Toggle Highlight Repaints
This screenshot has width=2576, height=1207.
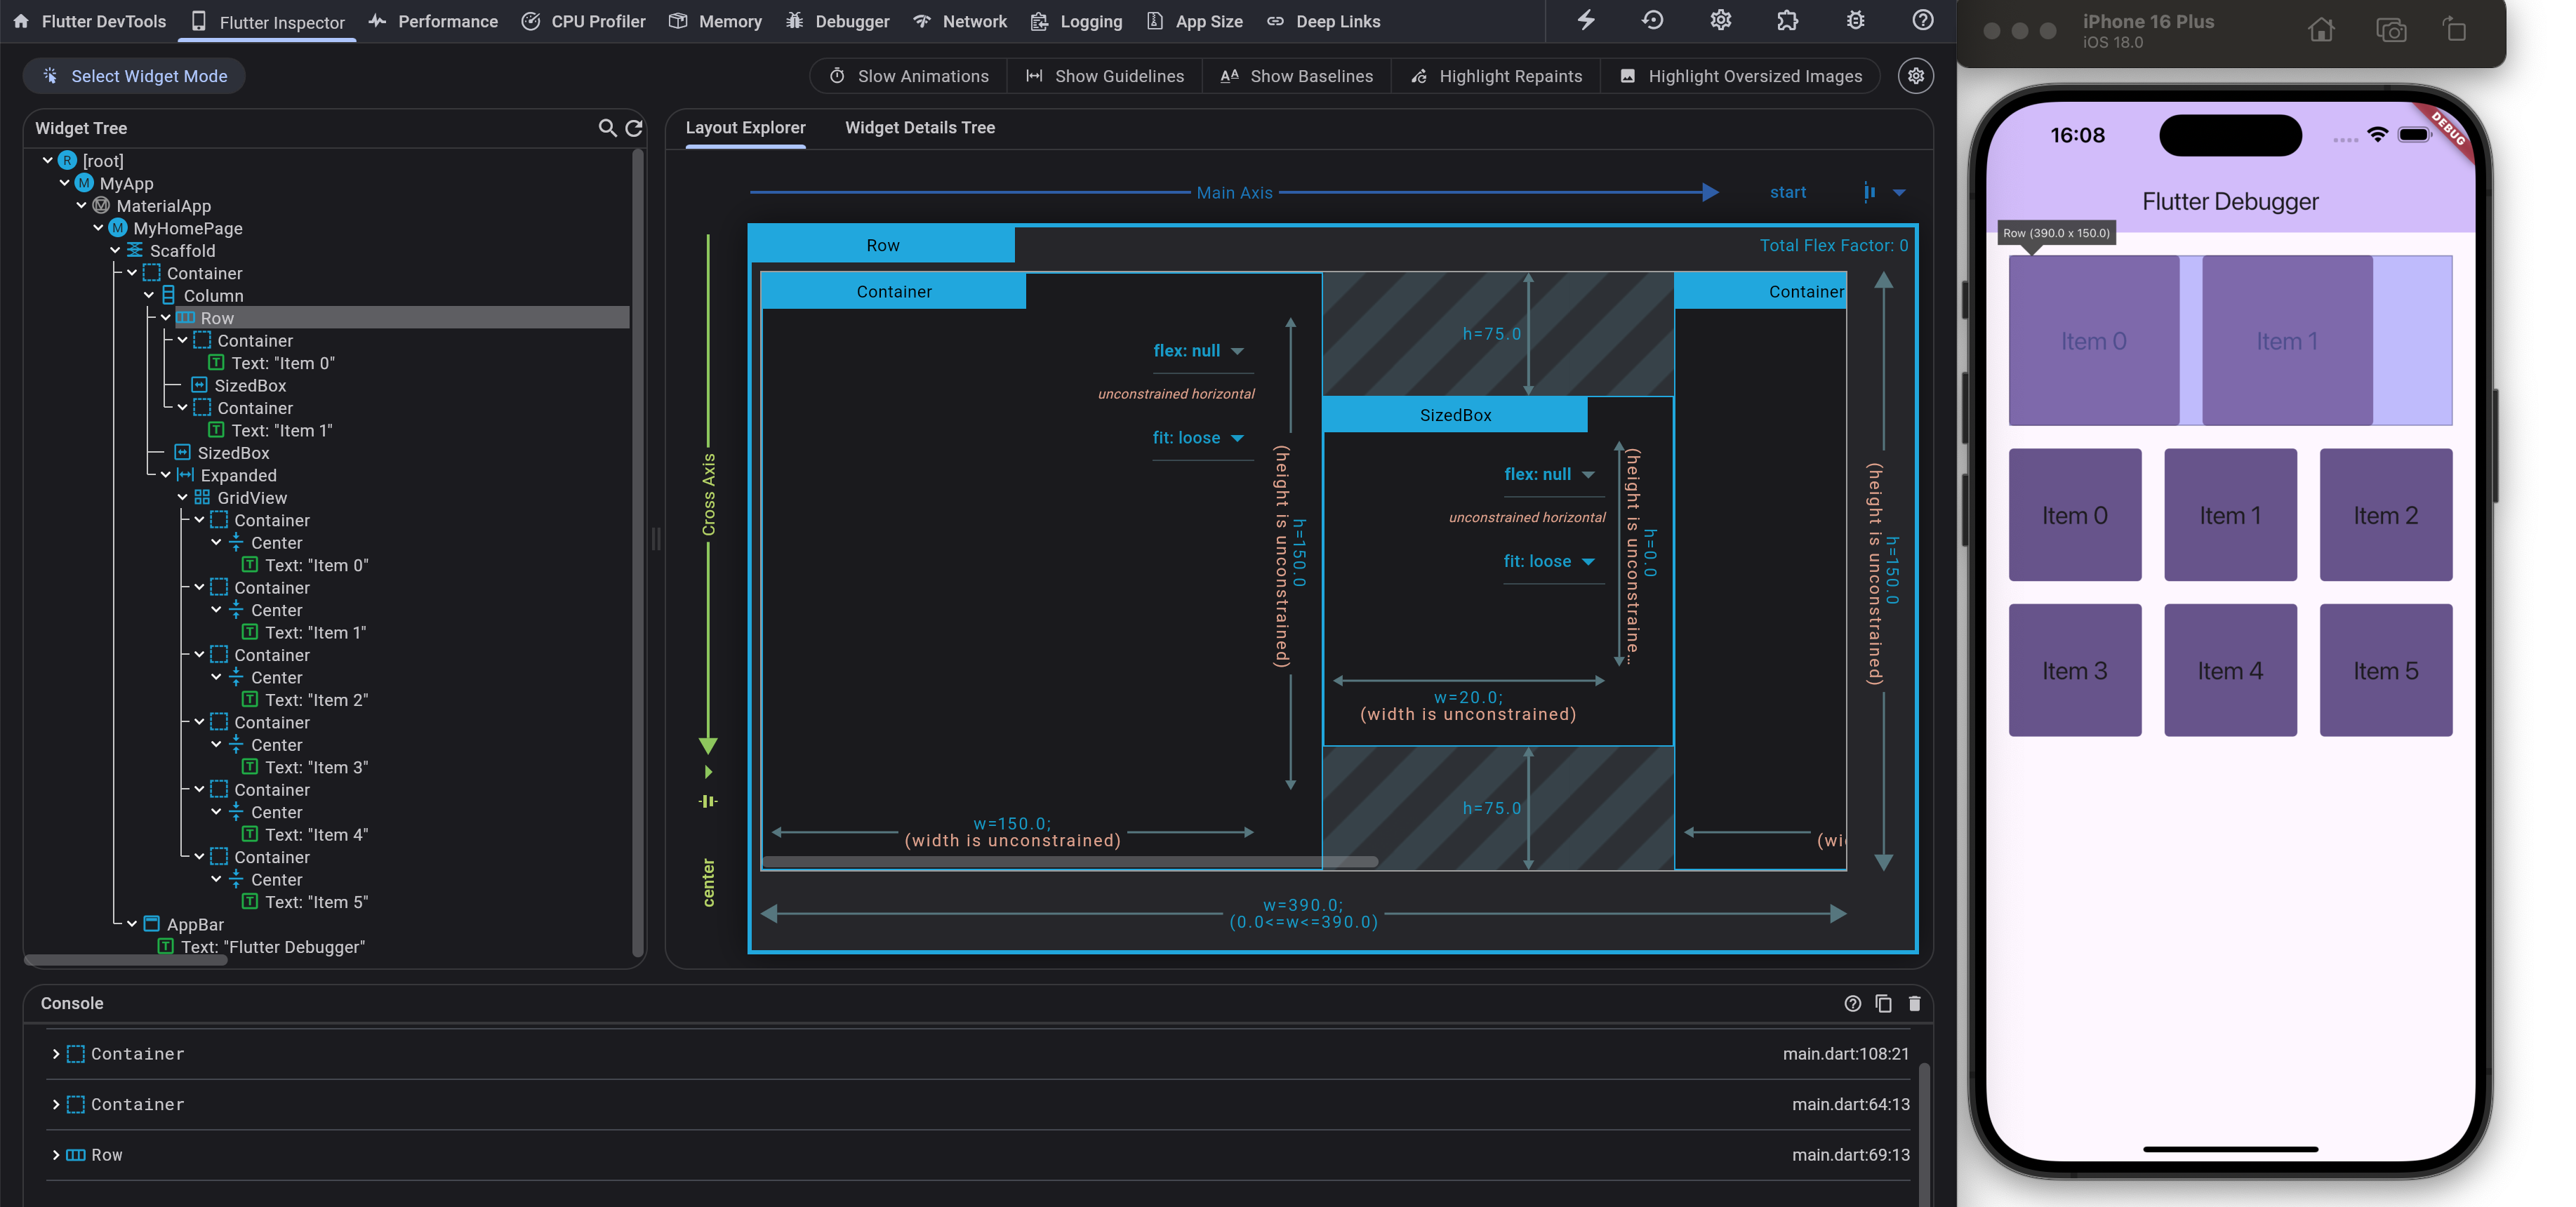[1496, 76]
